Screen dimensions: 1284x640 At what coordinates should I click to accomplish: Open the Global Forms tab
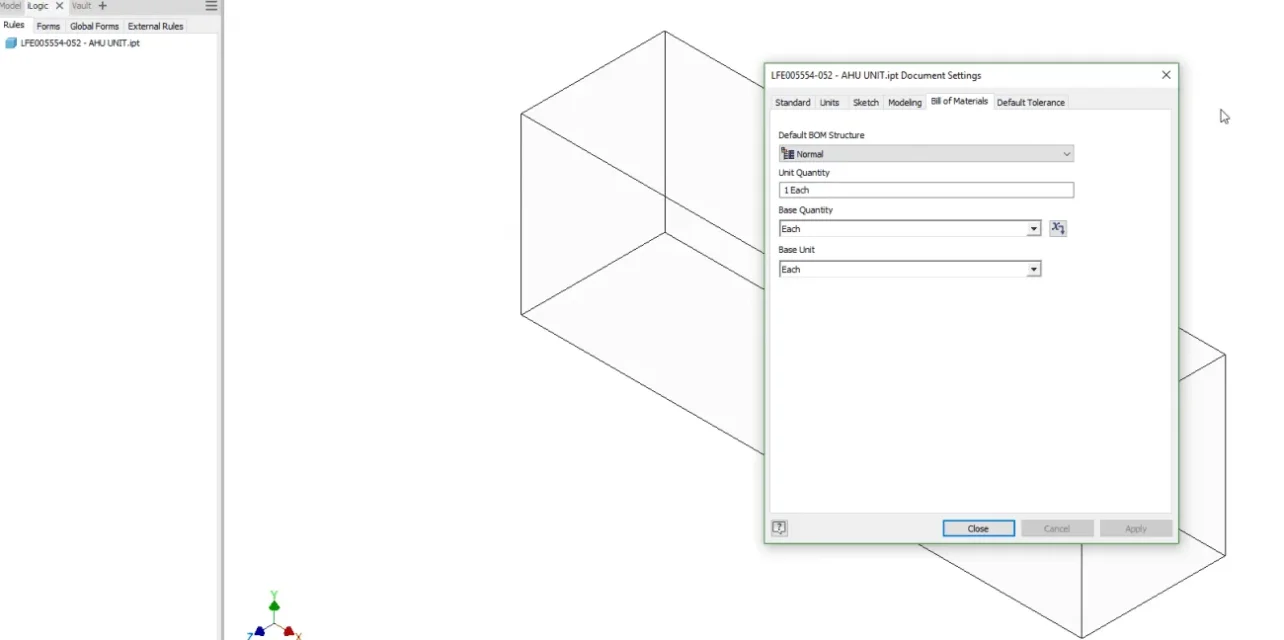[94, 26]
